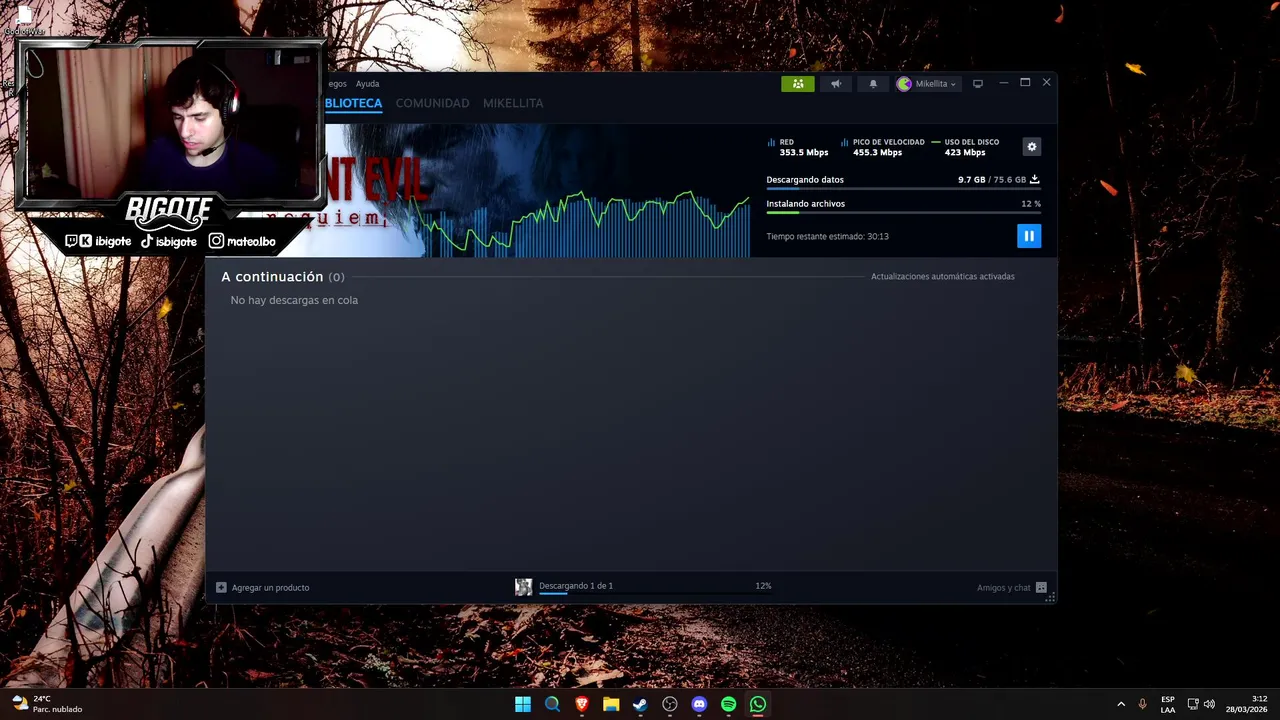Click game thumbnail in bottom download status
Screen dimensions: 1280x720
523,587
